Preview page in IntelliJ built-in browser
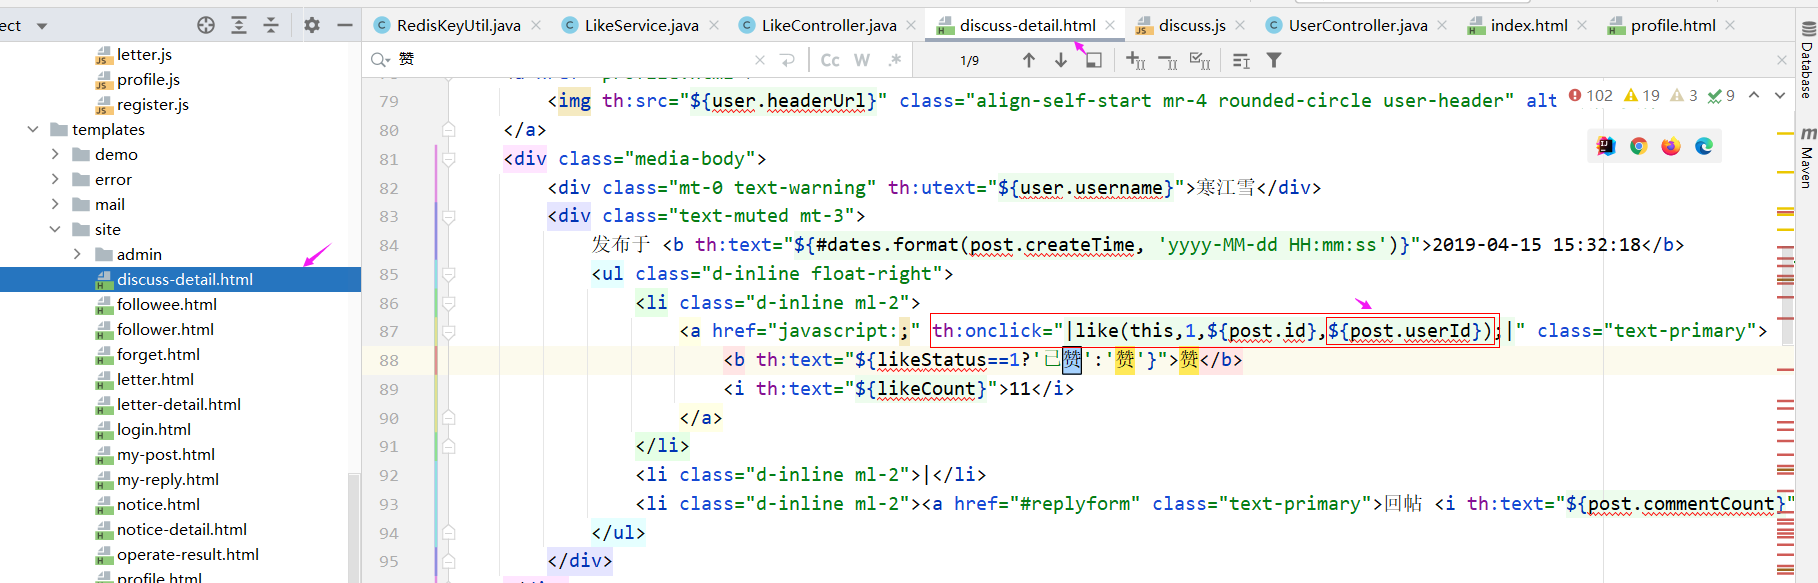This screenshot has width=1818, height=583. tap(1606, 146)
